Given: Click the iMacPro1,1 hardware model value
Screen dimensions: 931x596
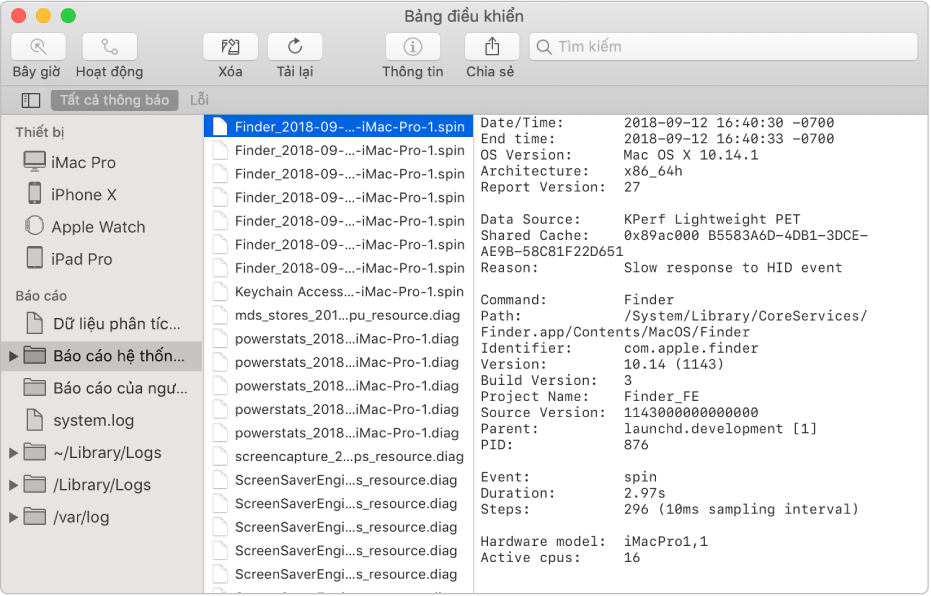Looking at the screenshot, I should click(666, 541).
